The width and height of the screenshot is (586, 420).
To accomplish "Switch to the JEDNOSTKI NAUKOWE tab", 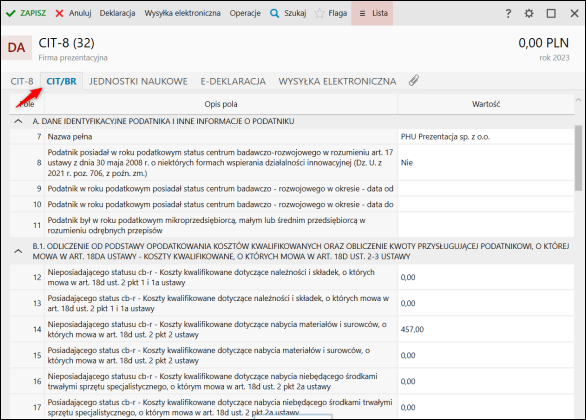I will pos(138,81).
